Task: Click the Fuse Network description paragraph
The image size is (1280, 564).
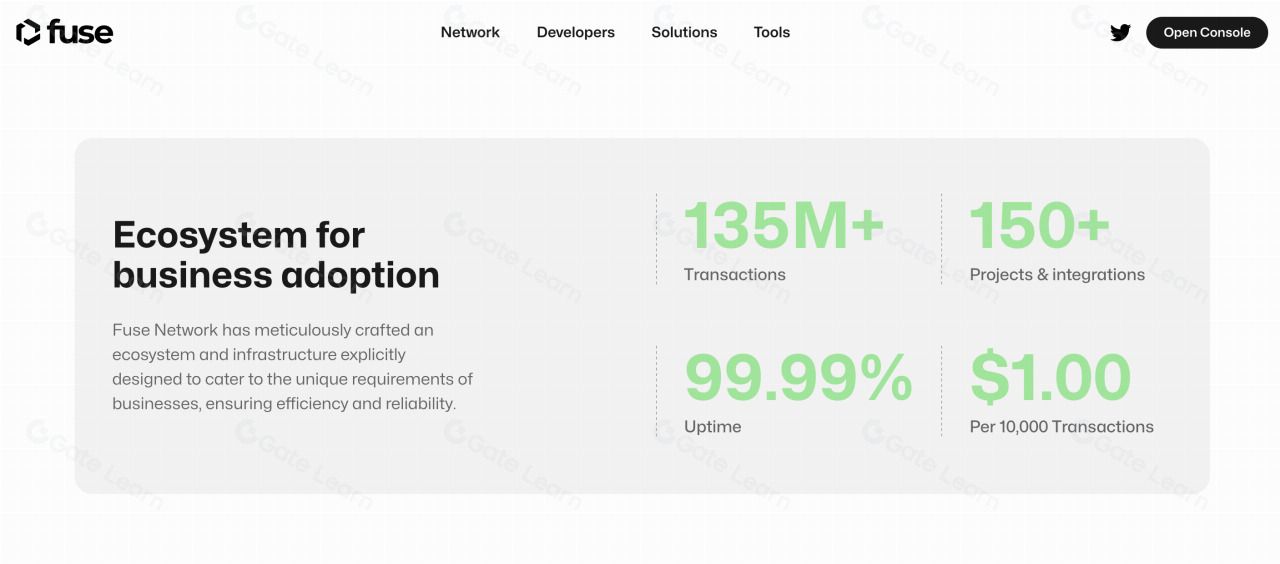Action: click(292, 367)
